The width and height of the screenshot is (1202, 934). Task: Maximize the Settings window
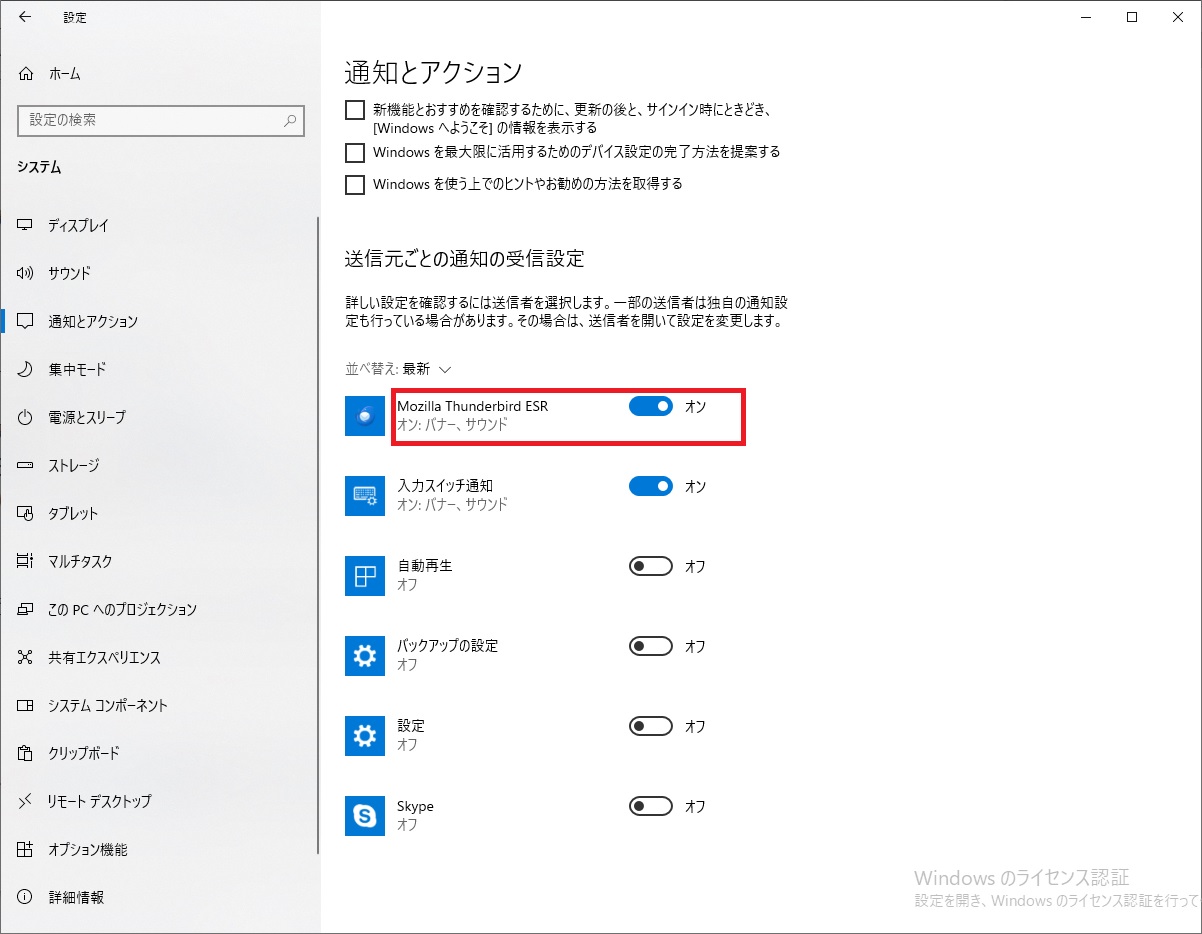[x=1132, y=17]
